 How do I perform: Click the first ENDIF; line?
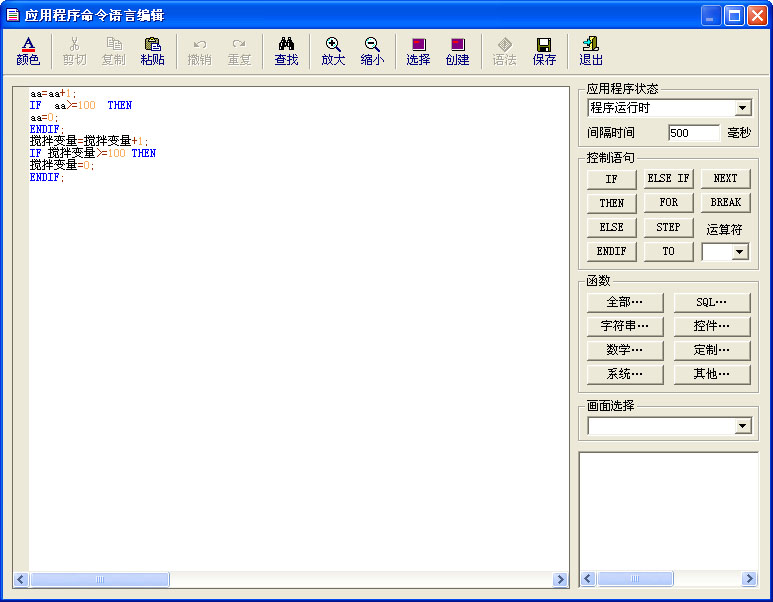(x=47, y=129)
